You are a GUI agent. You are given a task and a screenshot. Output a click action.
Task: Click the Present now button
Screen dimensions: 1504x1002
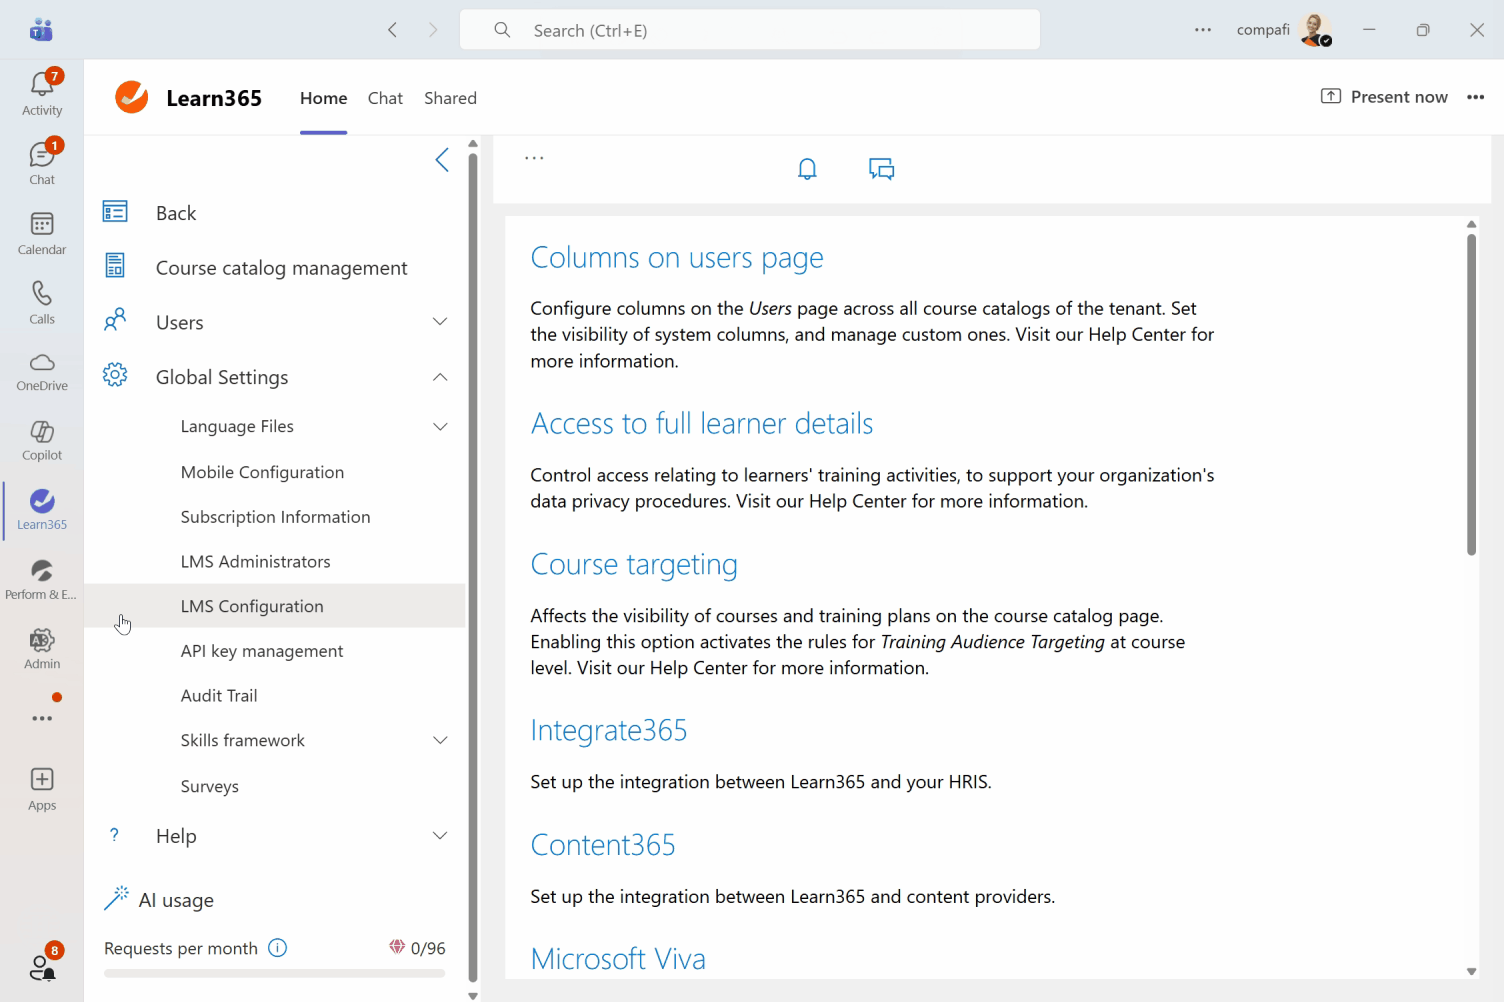click(x=1384, y=96)
